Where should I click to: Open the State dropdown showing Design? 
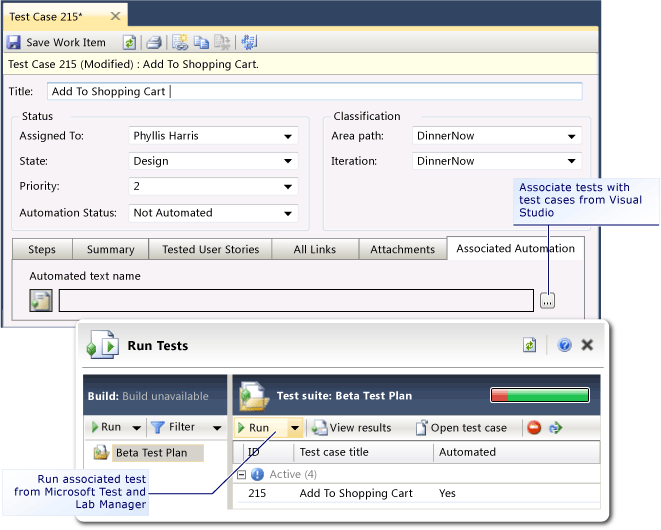point(288,161)
